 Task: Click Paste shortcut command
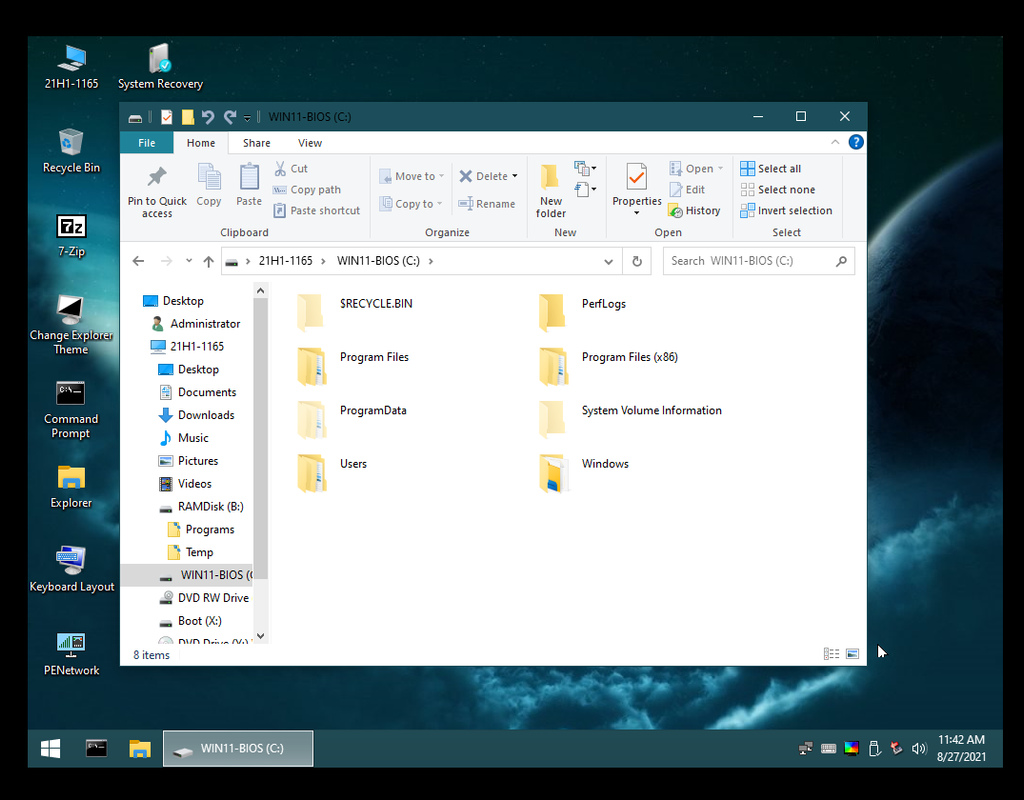tap(317, 210)
